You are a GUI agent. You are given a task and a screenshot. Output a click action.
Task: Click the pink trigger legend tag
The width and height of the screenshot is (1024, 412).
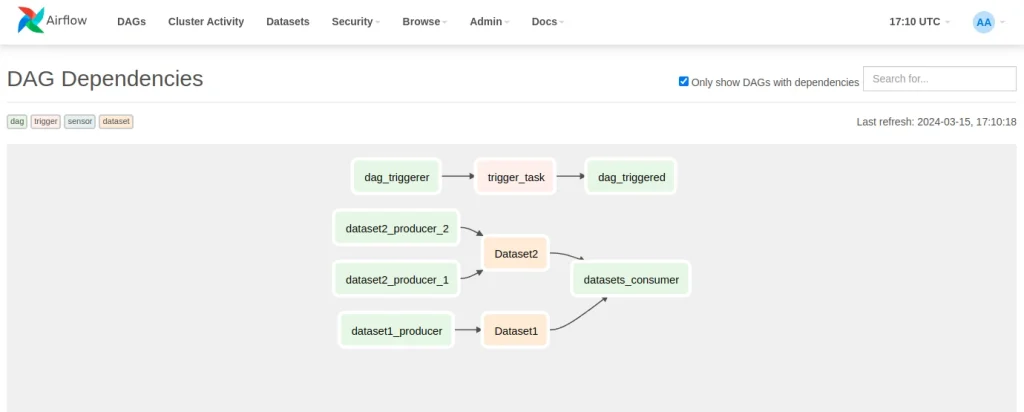tap(46, 121)
